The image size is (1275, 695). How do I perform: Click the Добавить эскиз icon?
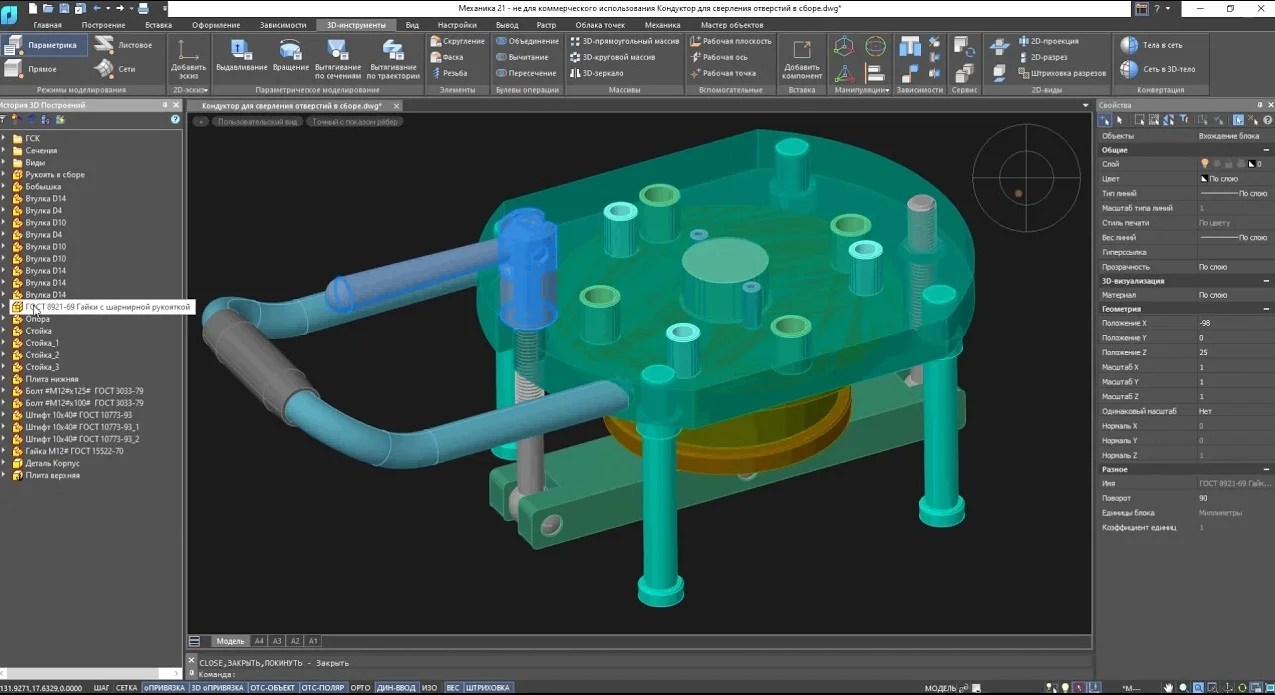[188, 51]
